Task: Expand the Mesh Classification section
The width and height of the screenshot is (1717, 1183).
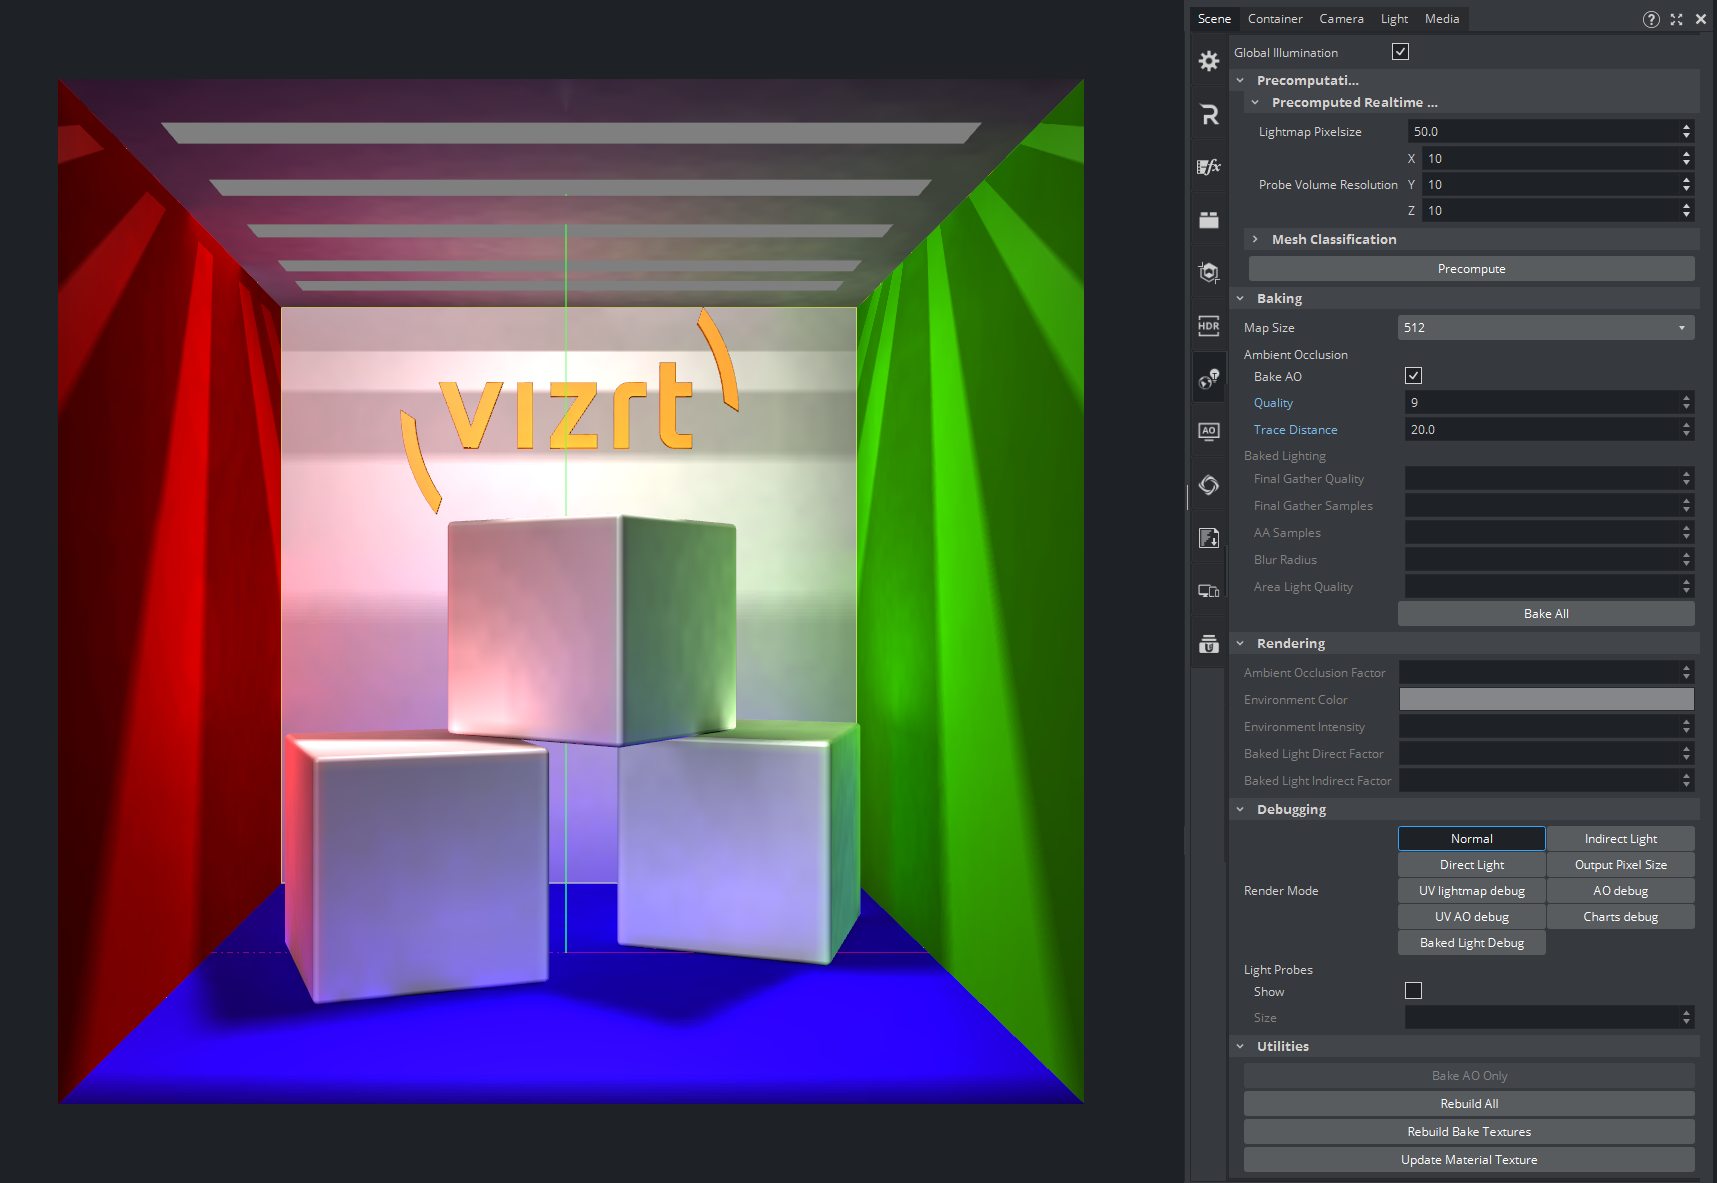Action: [1255, 240]
